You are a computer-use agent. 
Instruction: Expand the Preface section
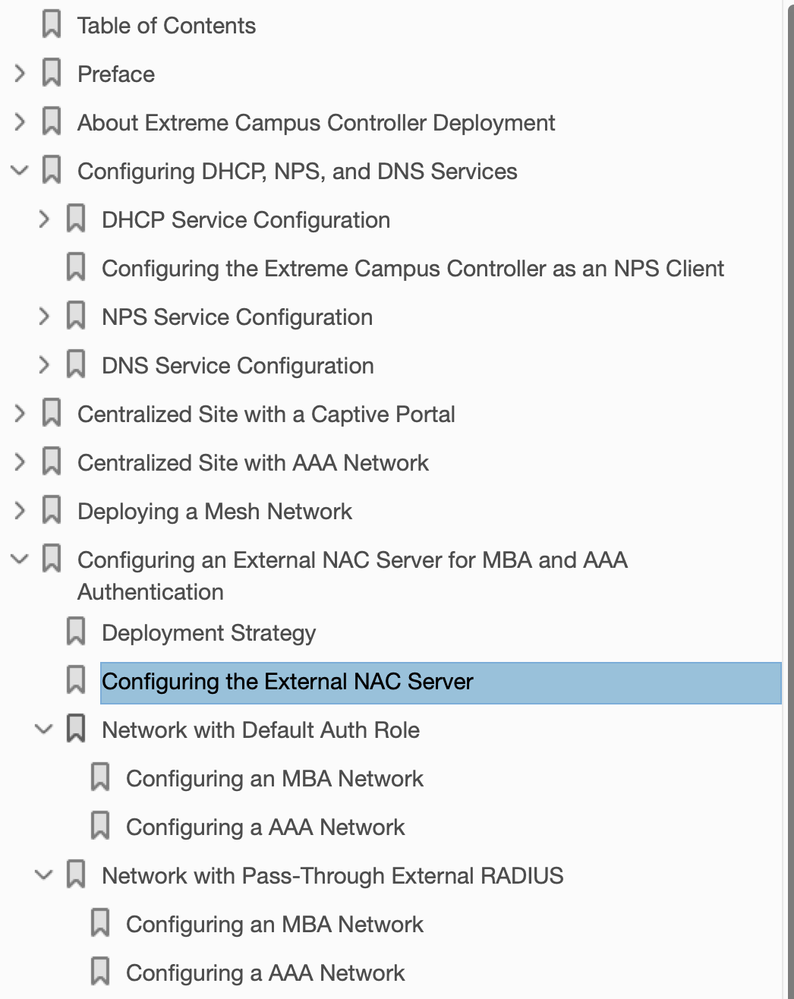[x=19, y=74]
